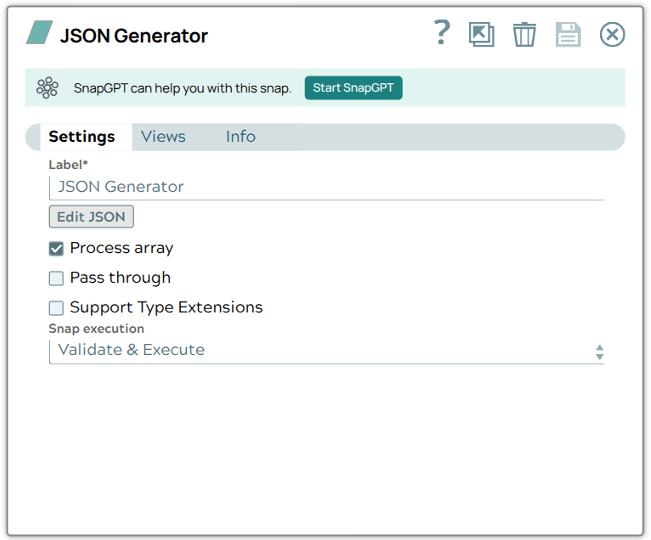Enable the Pass through checkbox
Screen dimensions: 651x540
point(56,279)
